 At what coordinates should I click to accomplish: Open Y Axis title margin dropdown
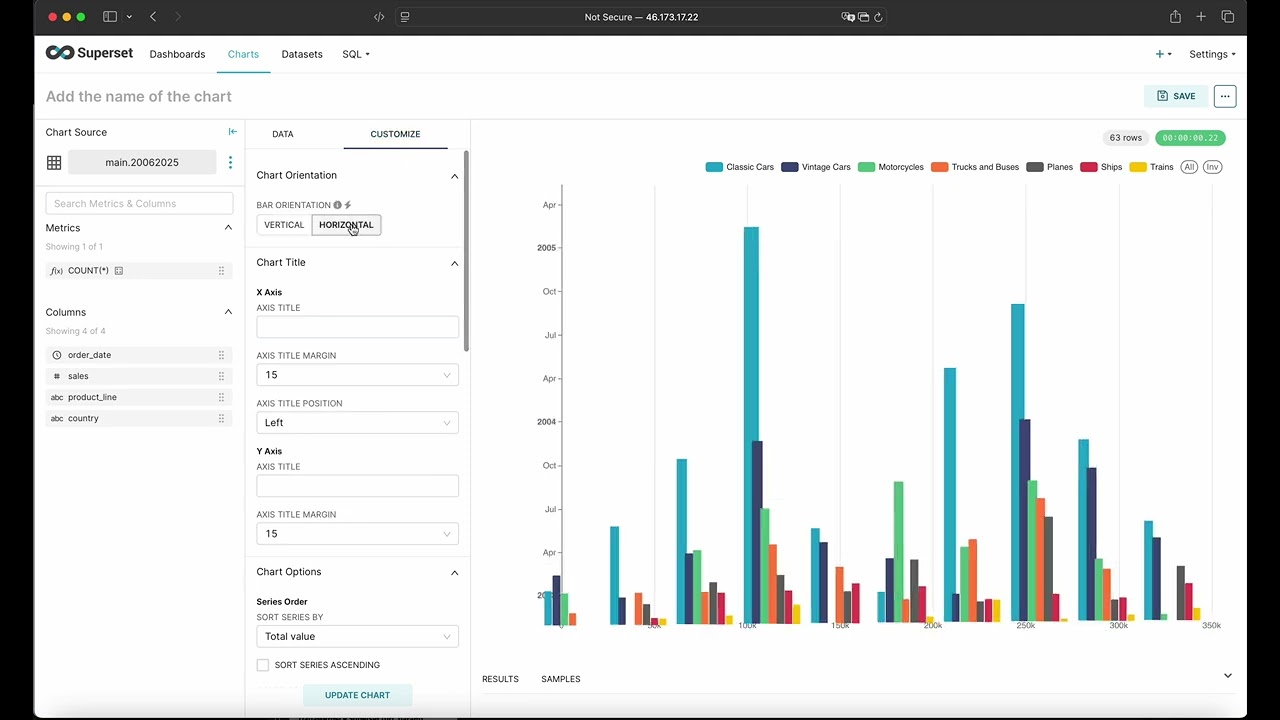(x=357, y=534)
